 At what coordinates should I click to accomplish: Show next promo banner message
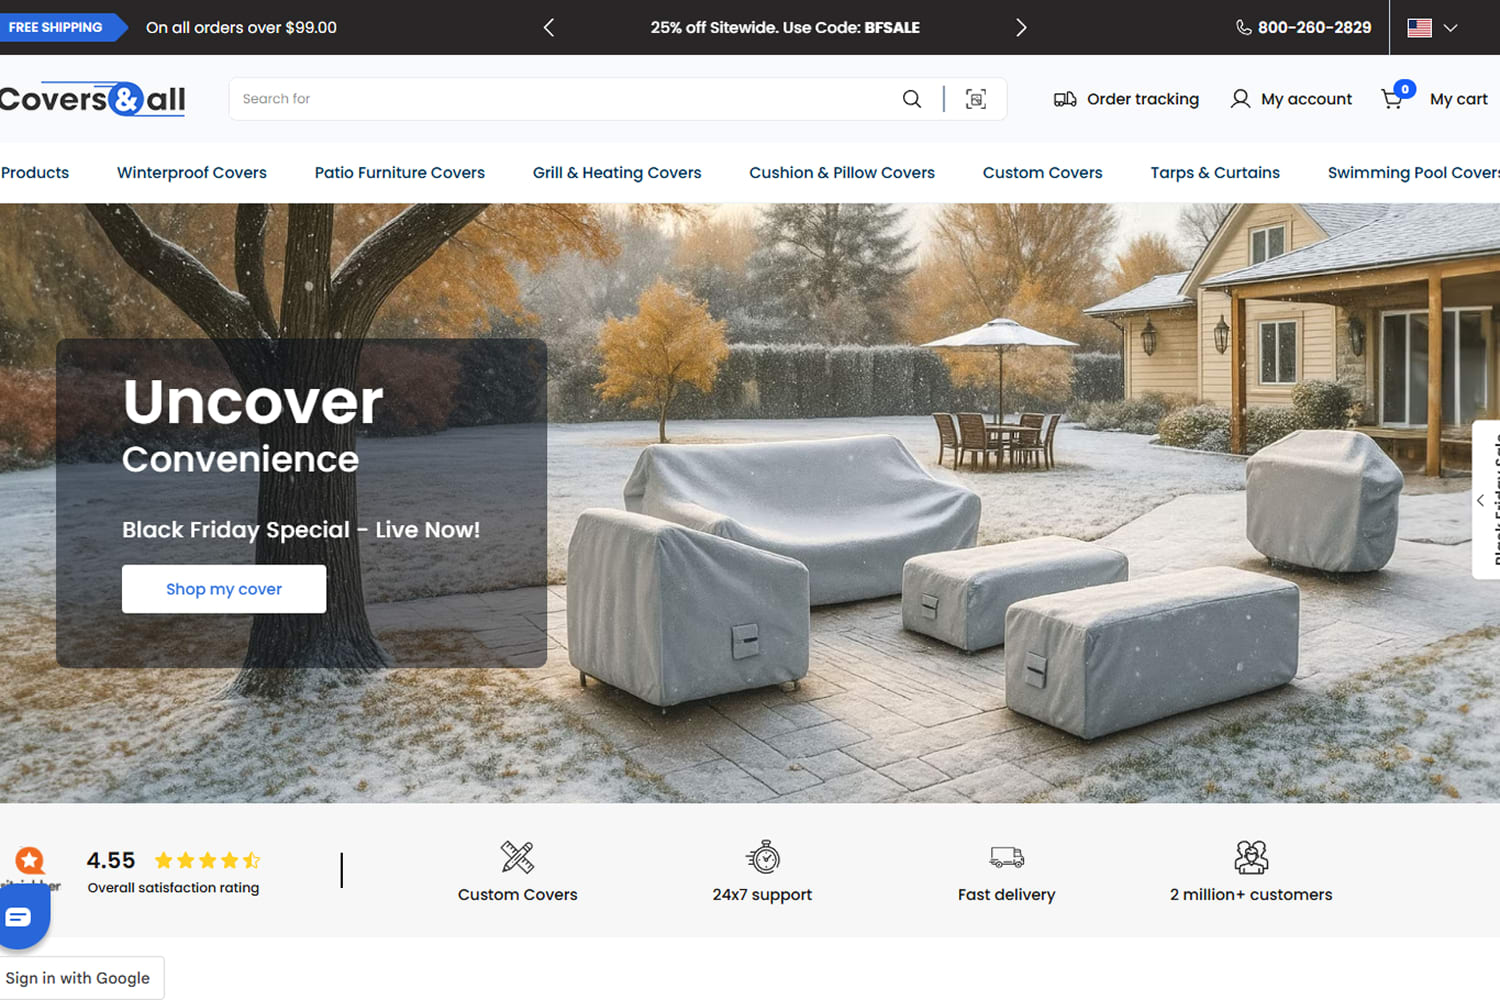(x=1020, y=28)
